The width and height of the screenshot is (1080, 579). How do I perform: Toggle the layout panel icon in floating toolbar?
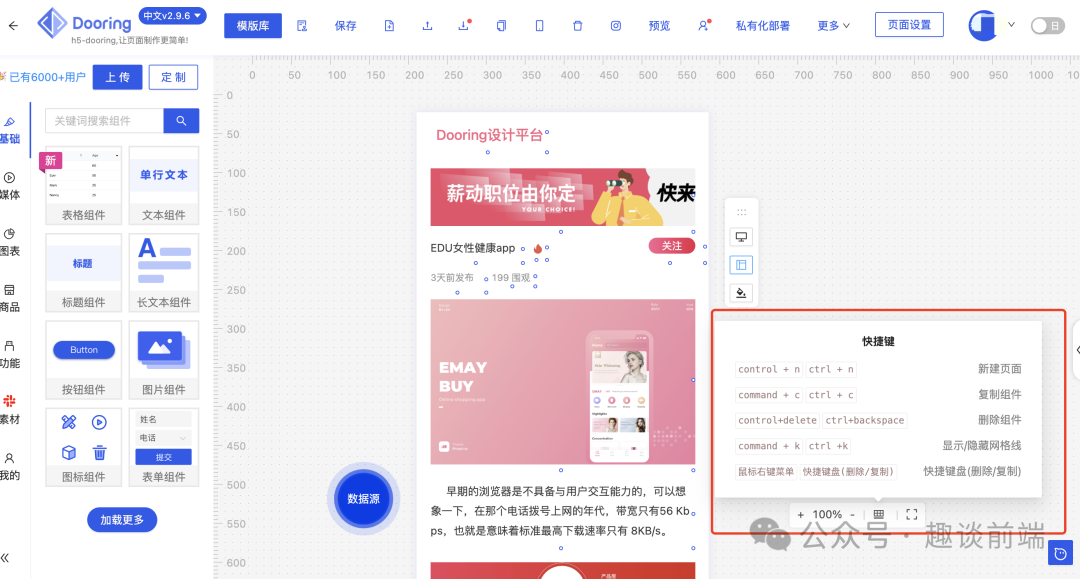click(741, 264)
